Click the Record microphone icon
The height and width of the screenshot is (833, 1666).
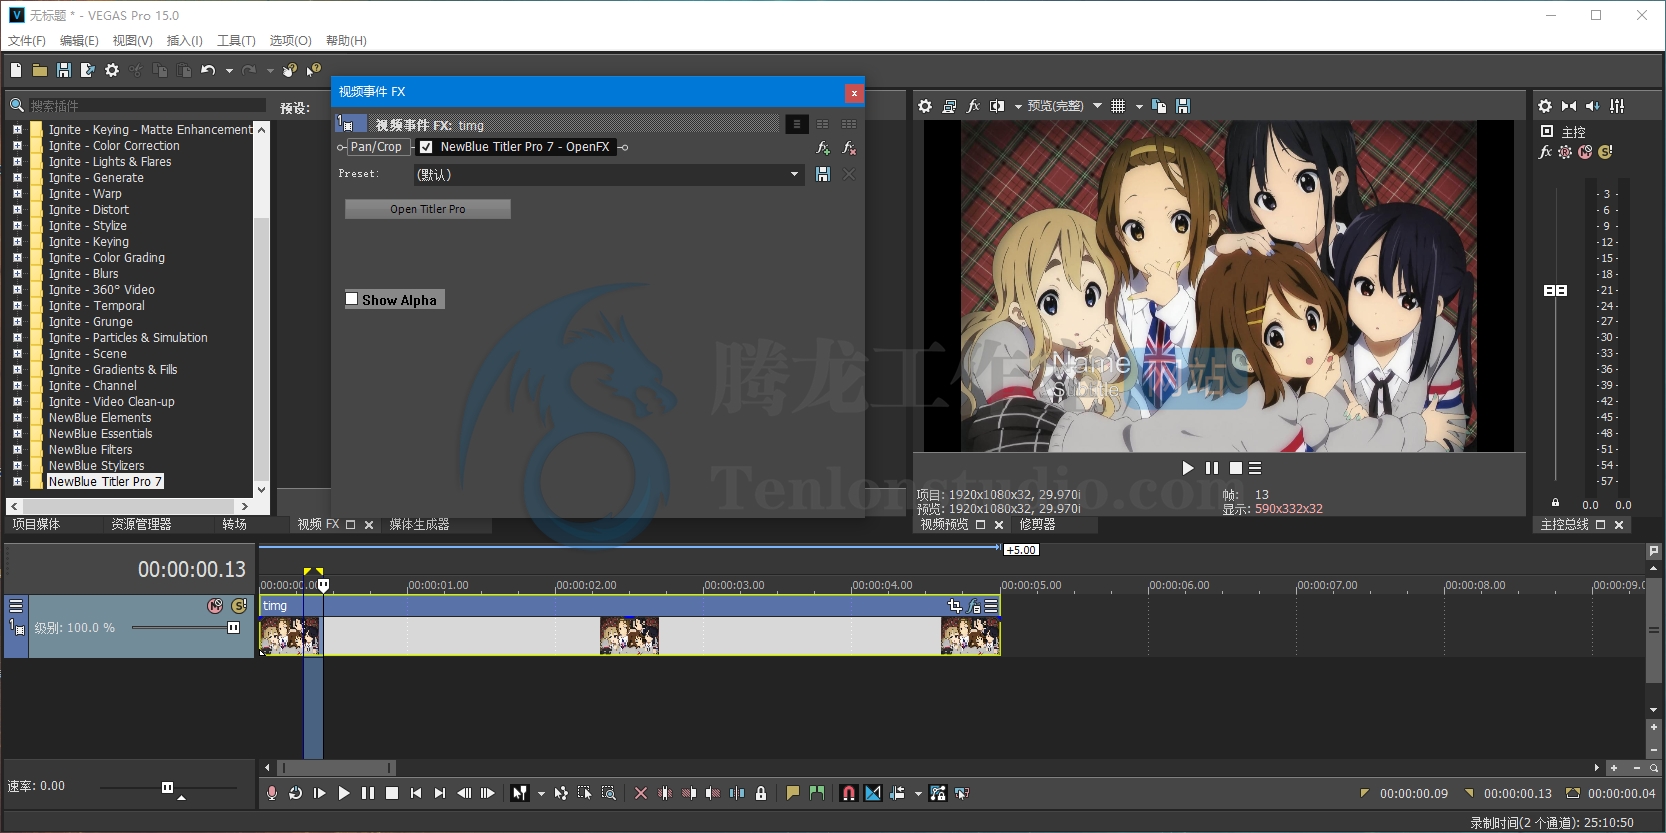272,793
